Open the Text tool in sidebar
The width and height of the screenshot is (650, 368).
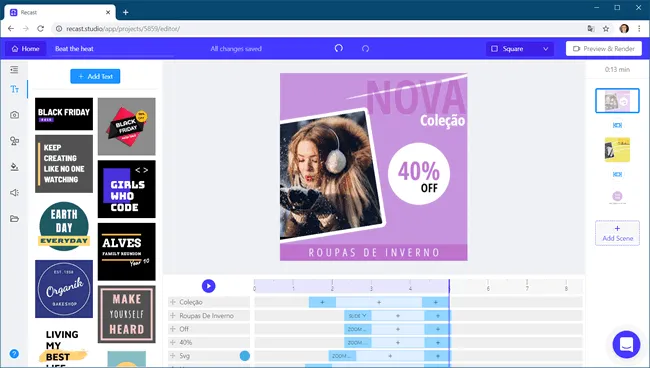click(x=15, y=89)
